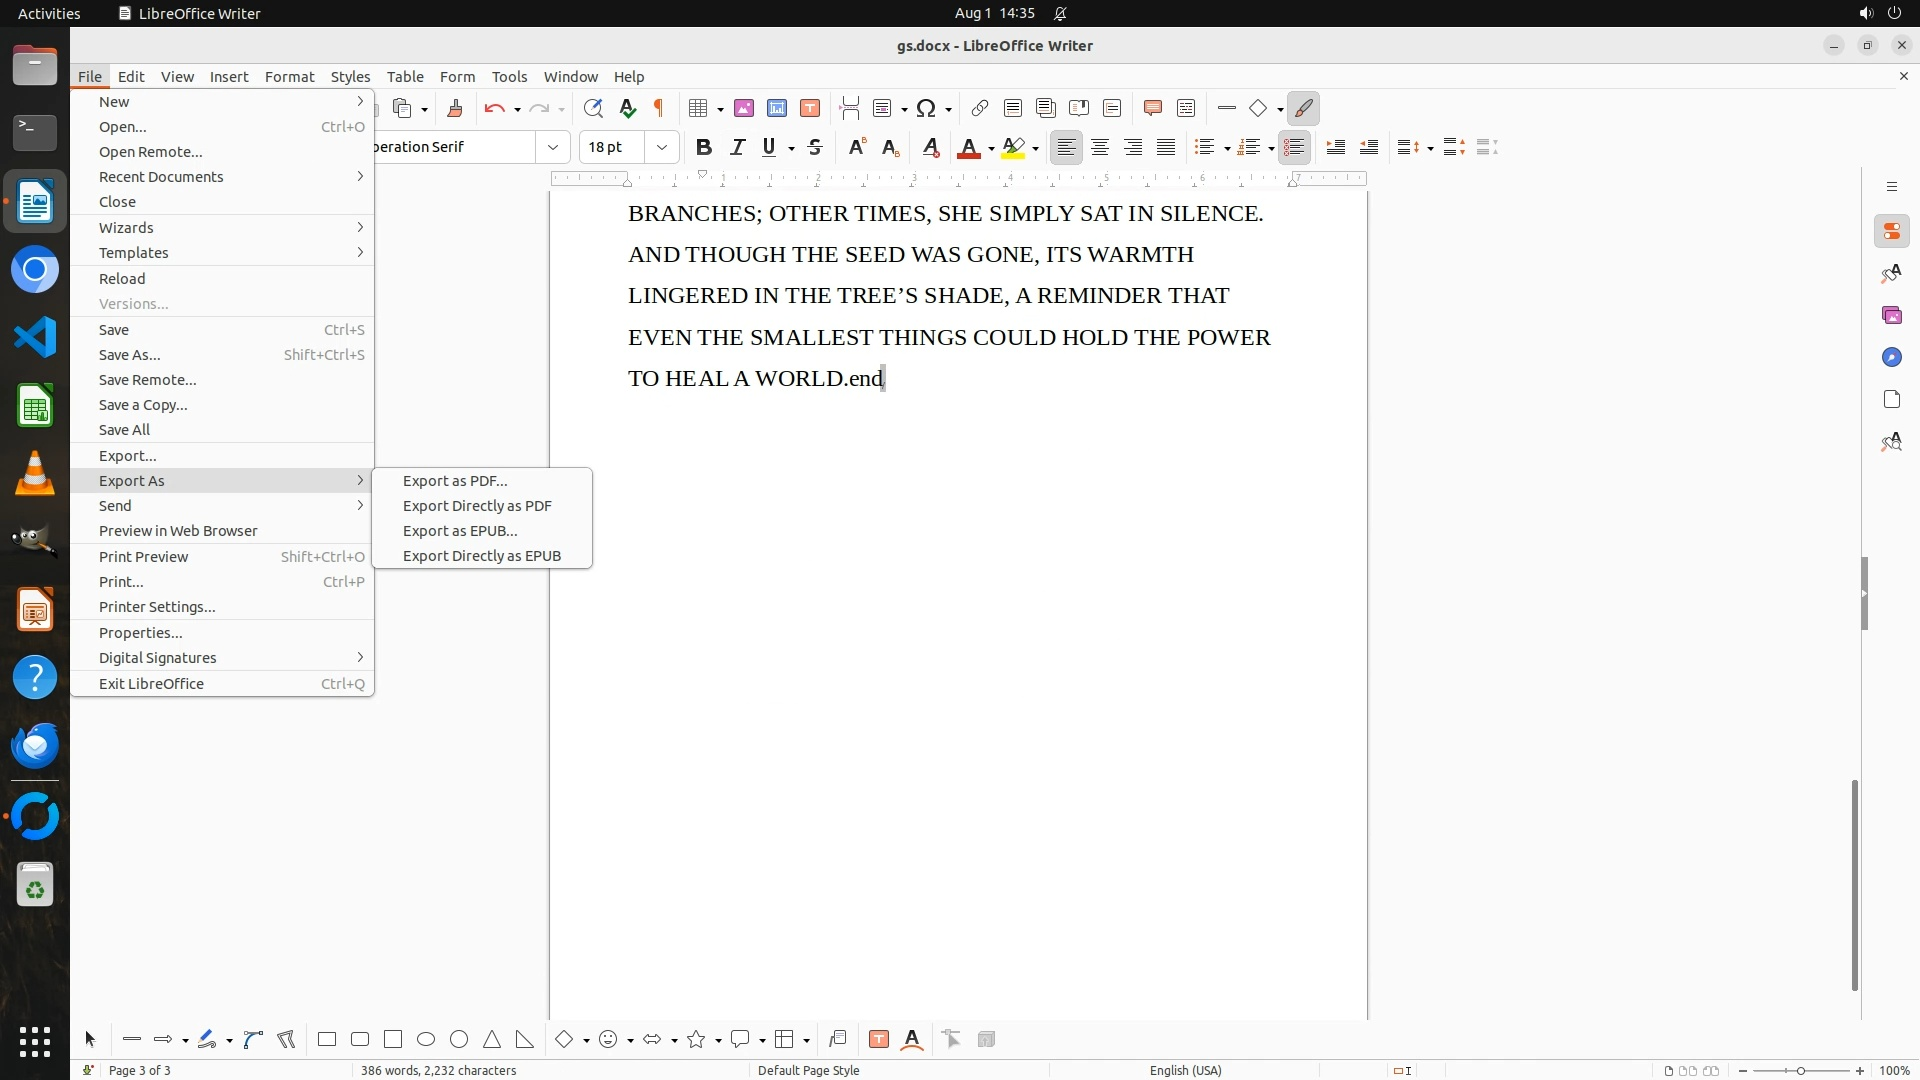This screenshot has height=1080, width=1920.
Task: Open the sidebar Navigator icon
Action: 1891,357
